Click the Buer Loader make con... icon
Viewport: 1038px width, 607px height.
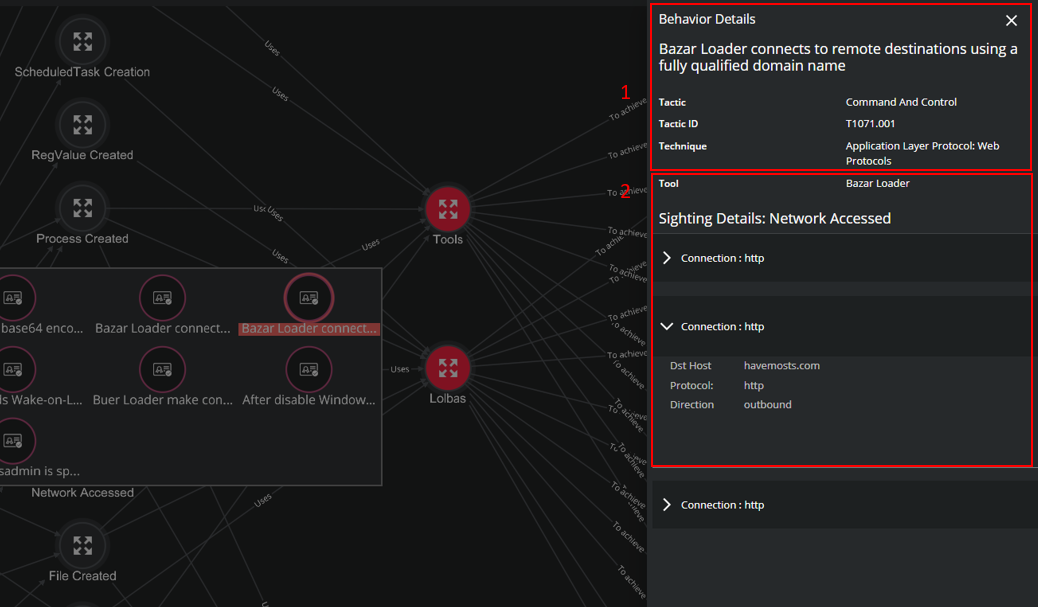pyautogui.click(x=162, y=369)
